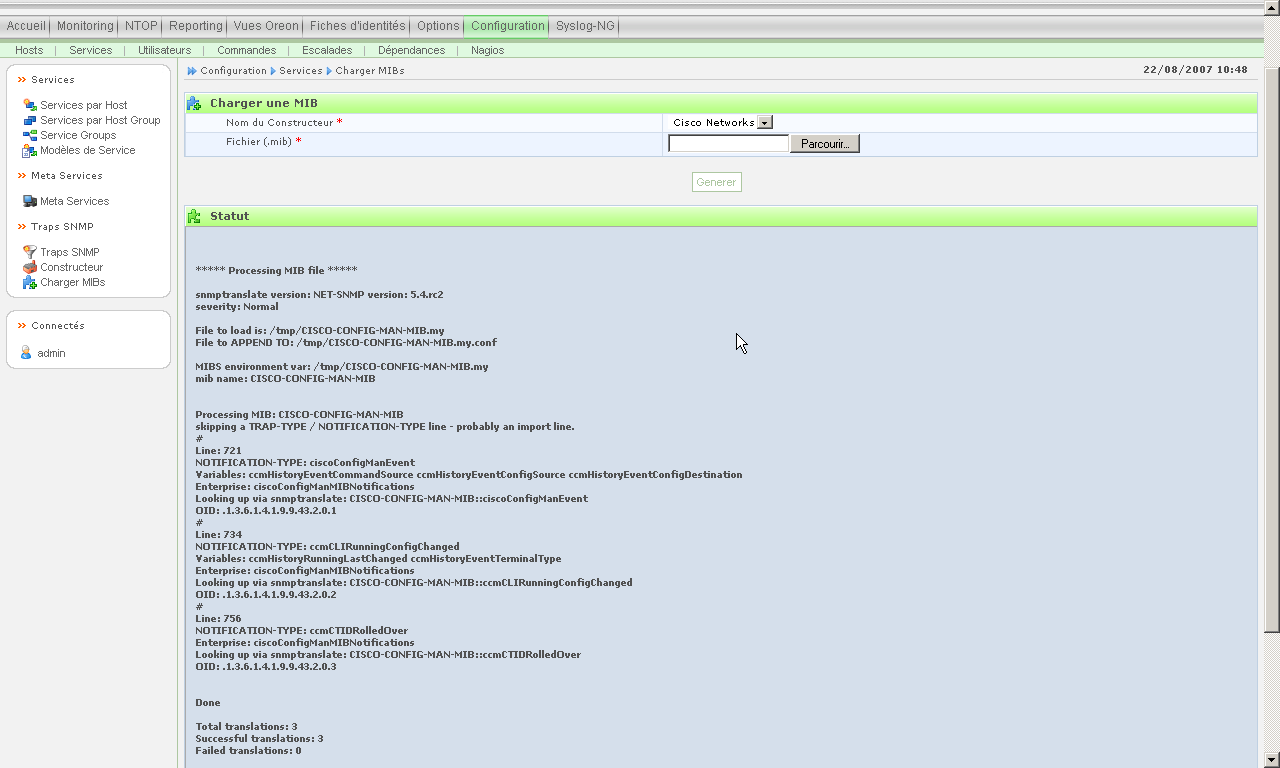Open Services par Host Group link
The width and height of the screenshot is (1280, 768).
pyautogui.click(x=100, y=120)
